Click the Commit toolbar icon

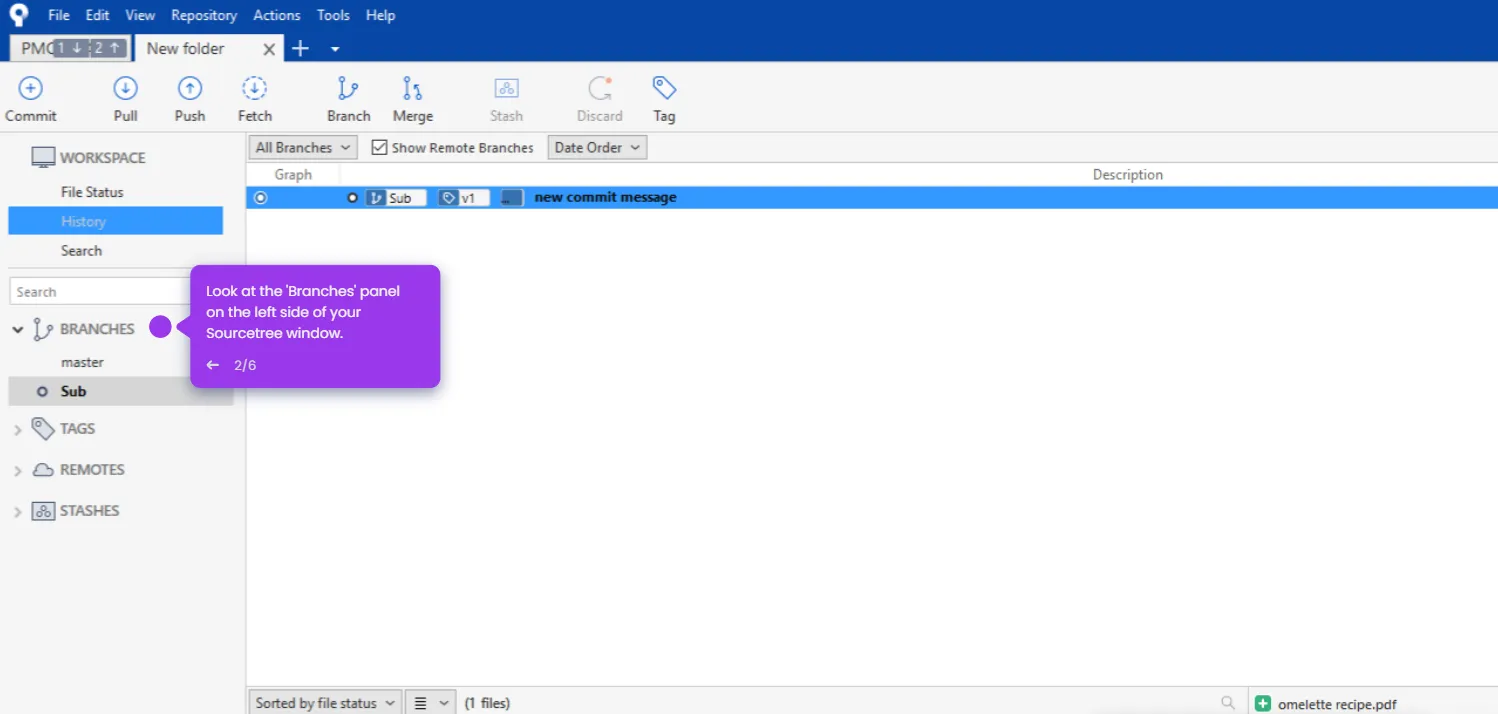click(31, 88)
